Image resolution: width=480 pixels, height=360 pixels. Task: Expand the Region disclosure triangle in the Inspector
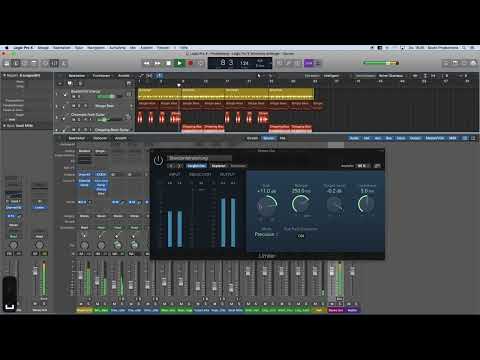pos(5,76)
